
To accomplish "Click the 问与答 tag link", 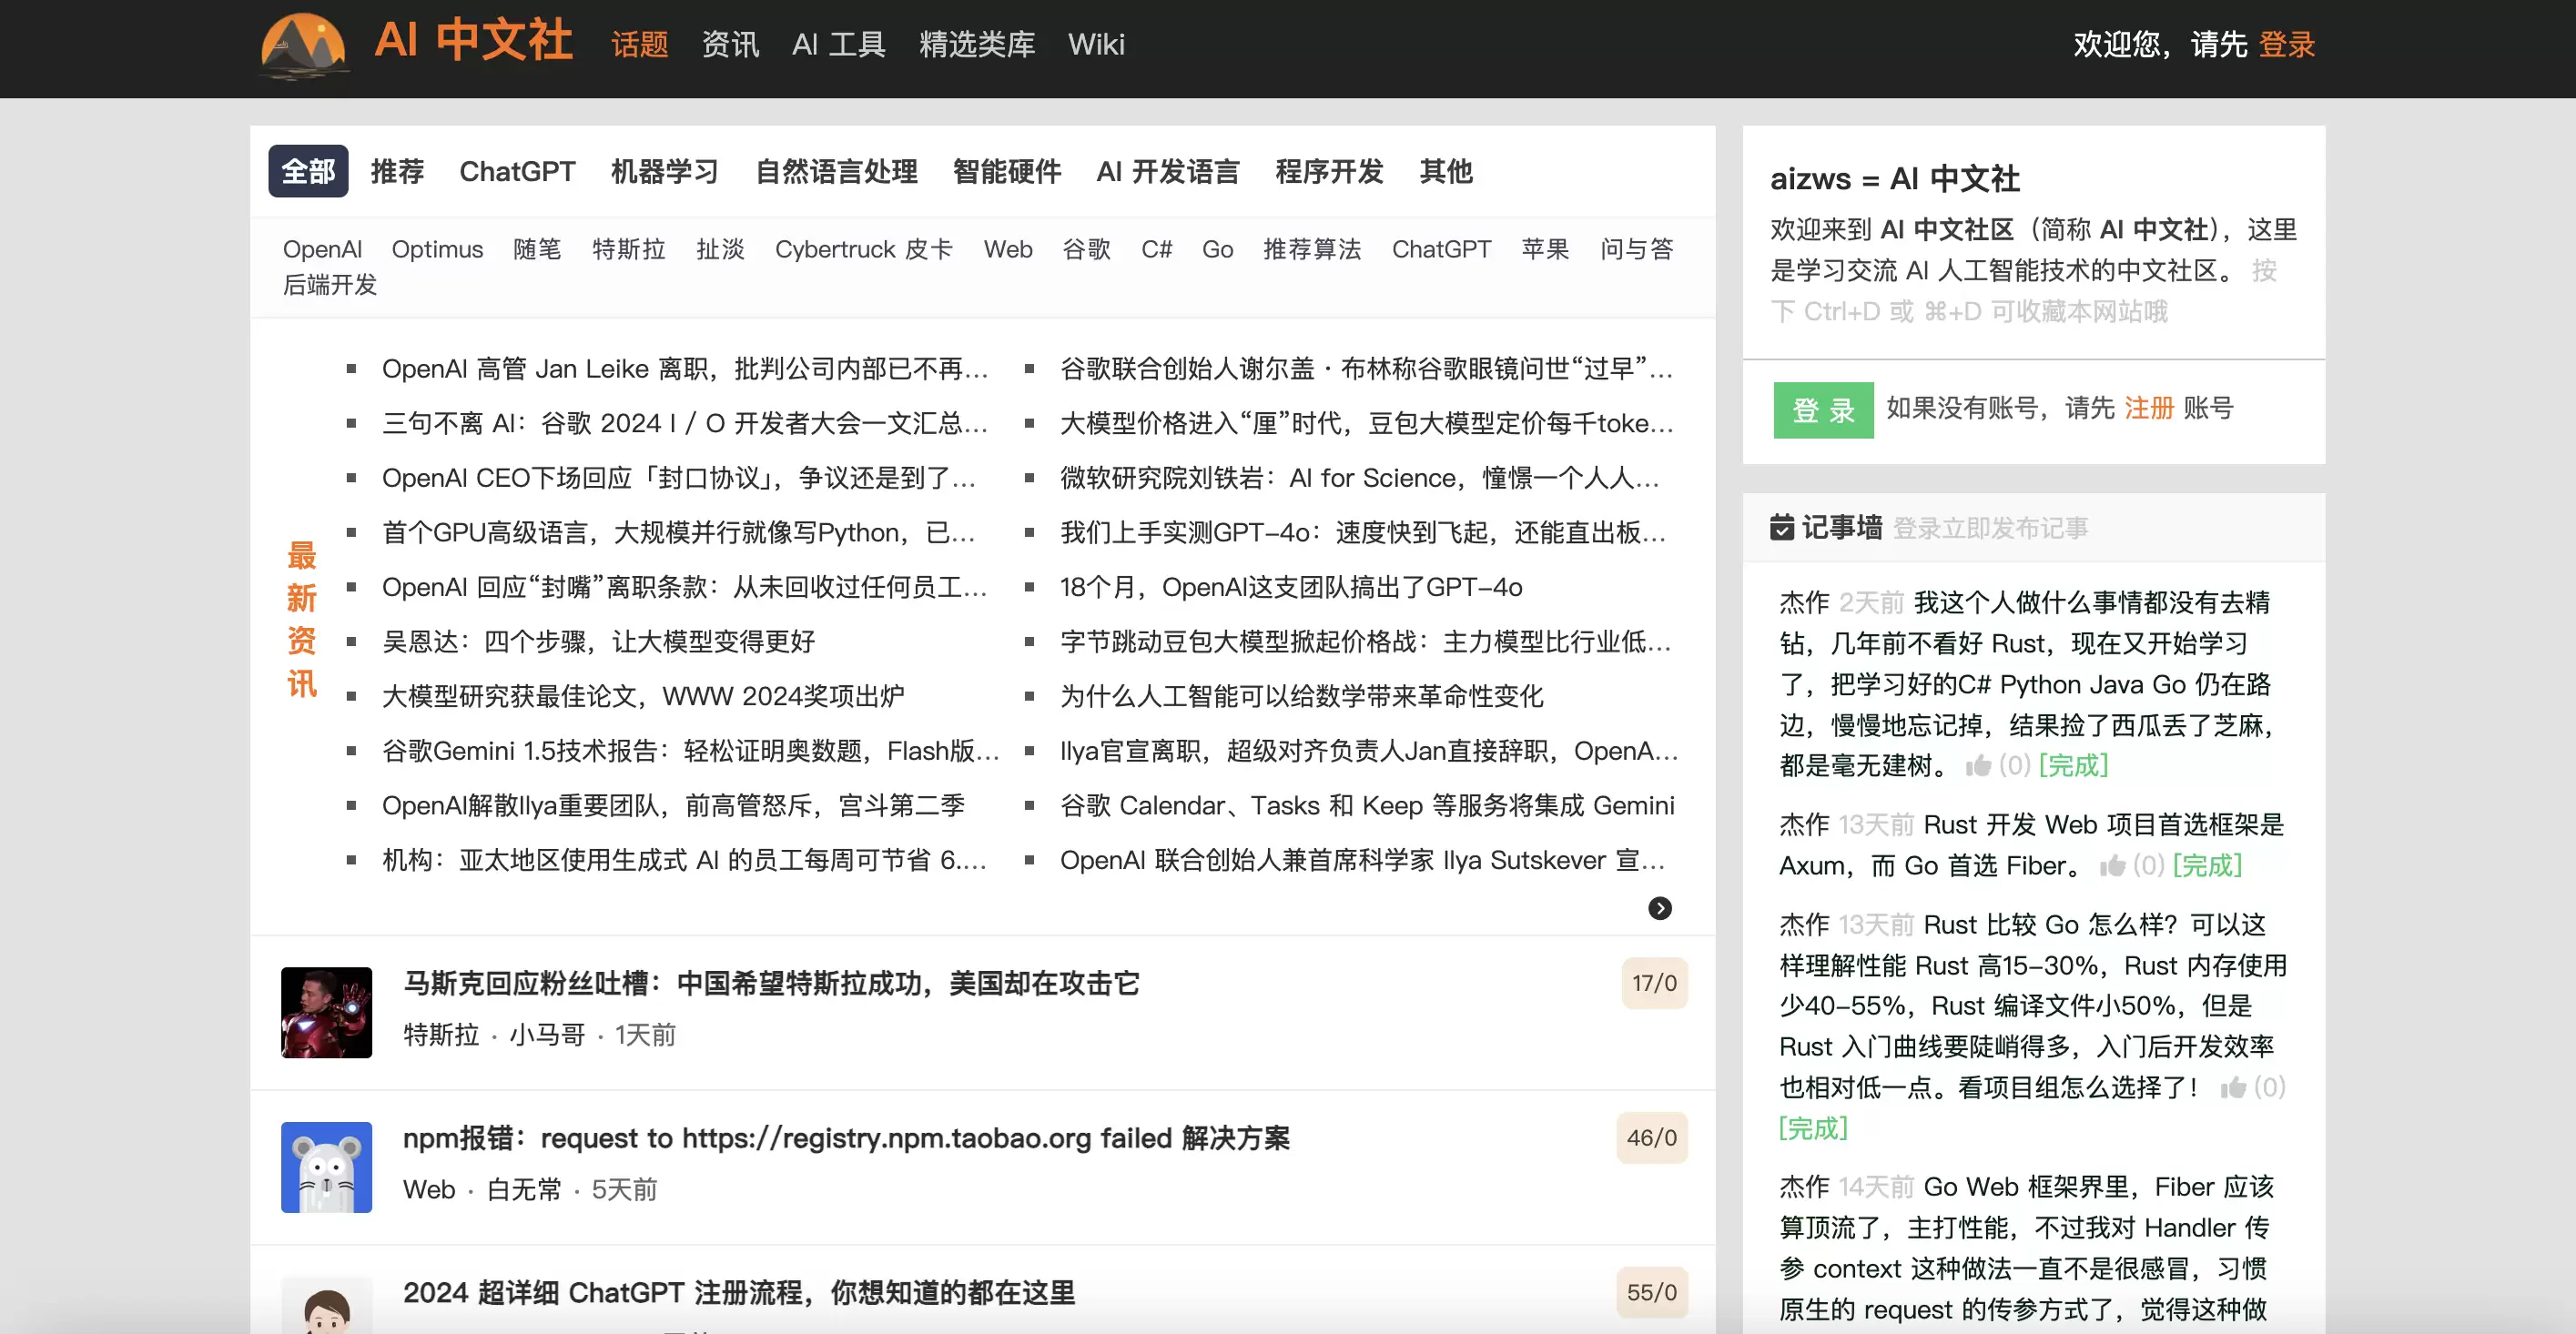I will (1637, 249).
